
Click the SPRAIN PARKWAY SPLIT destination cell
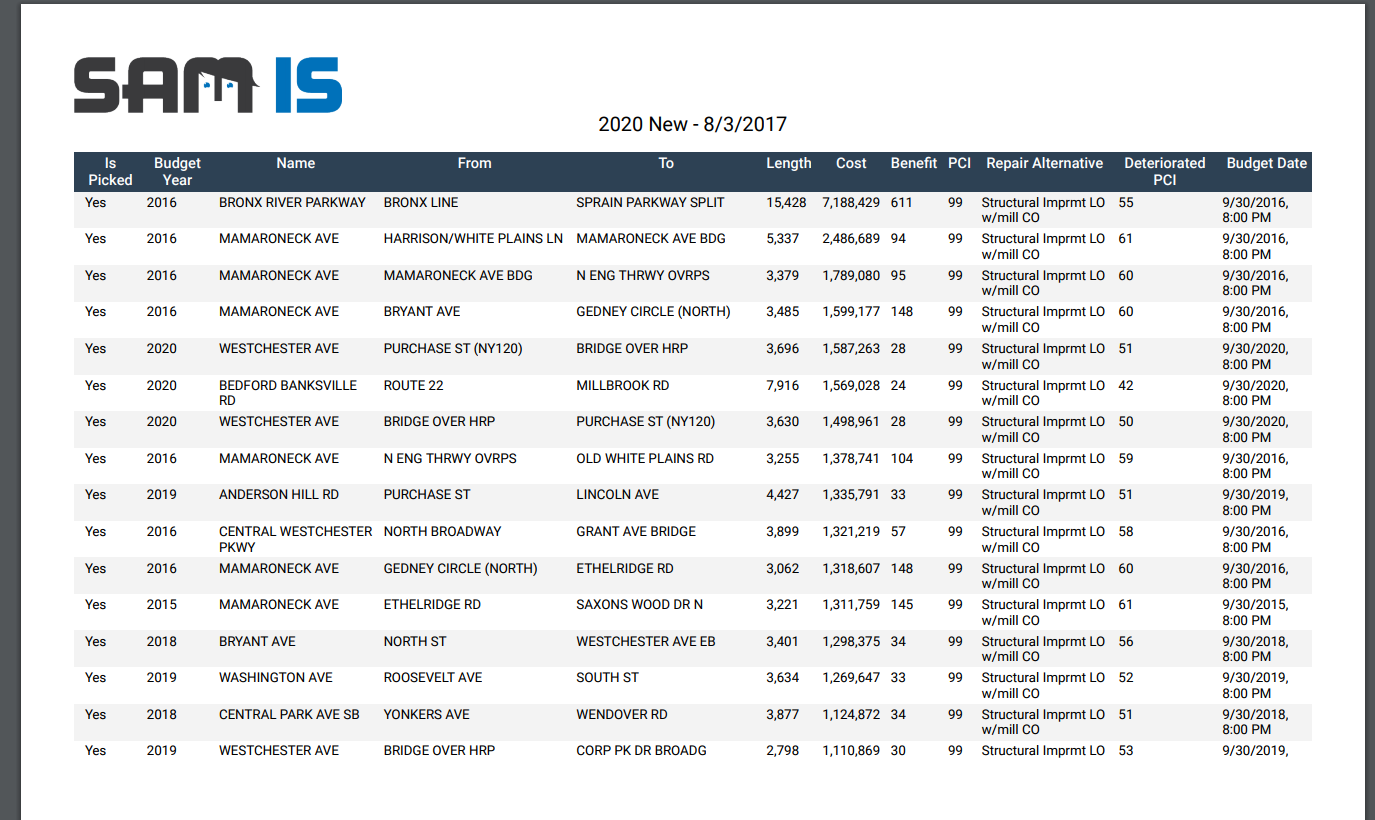[x=650, y=203]
